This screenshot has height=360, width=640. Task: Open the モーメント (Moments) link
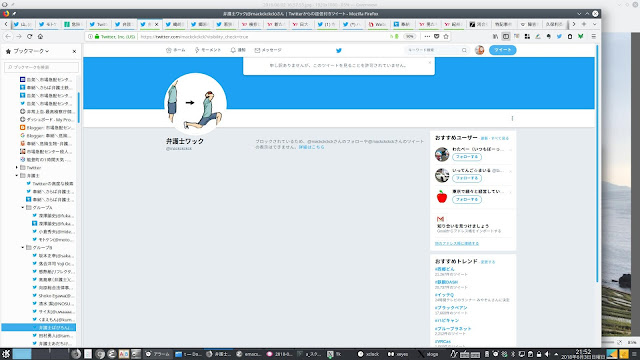pos(207,50)
